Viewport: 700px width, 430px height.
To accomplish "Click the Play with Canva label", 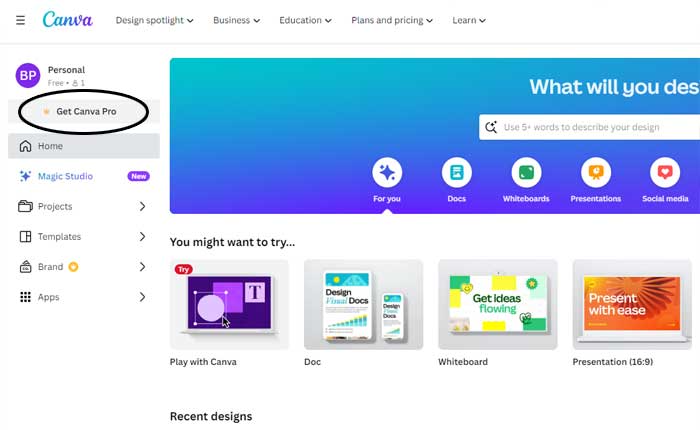I will (x=203, y=362).
